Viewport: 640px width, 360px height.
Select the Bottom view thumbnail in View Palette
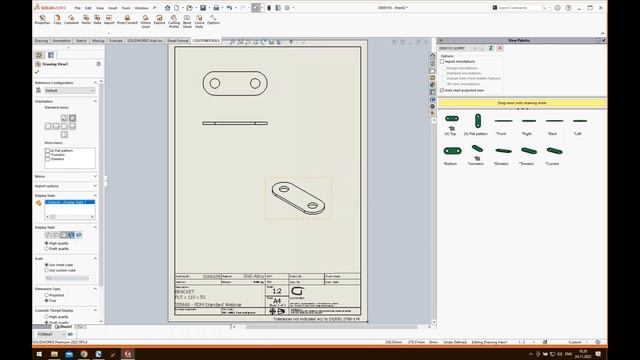coord(452,151)
